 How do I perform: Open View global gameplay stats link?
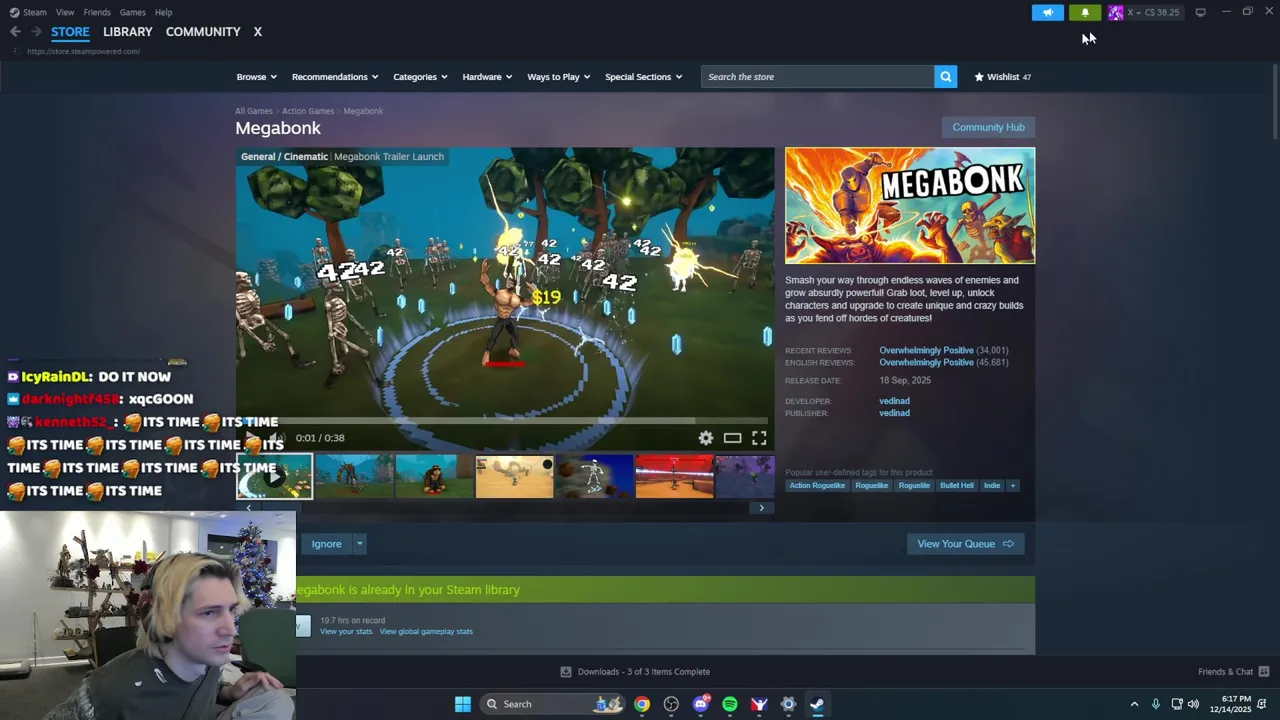[x=426, y=632]
